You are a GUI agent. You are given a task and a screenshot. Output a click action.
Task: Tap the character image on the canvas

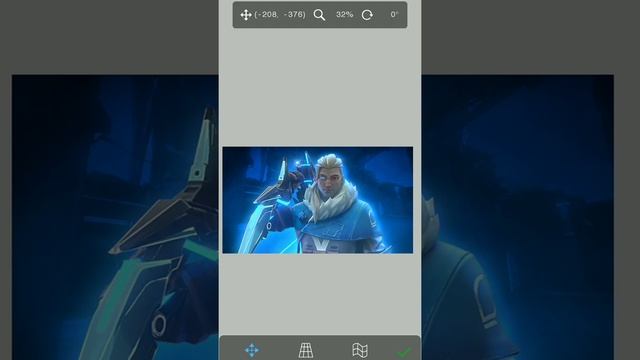318,200
